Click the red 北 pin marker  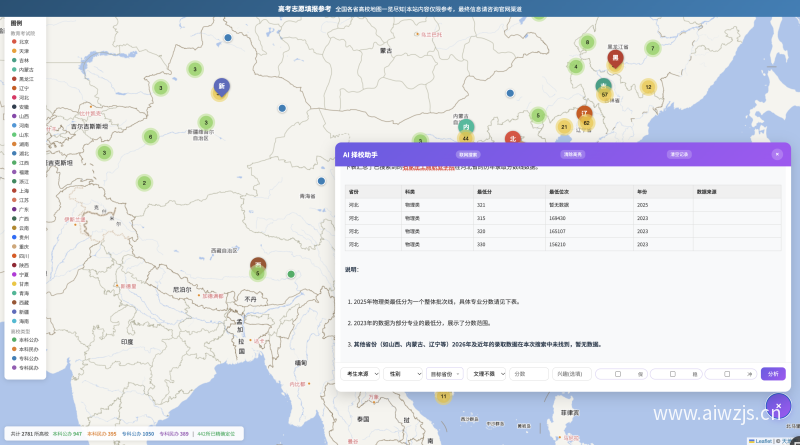pyautogui.click(x=513, y=138)
